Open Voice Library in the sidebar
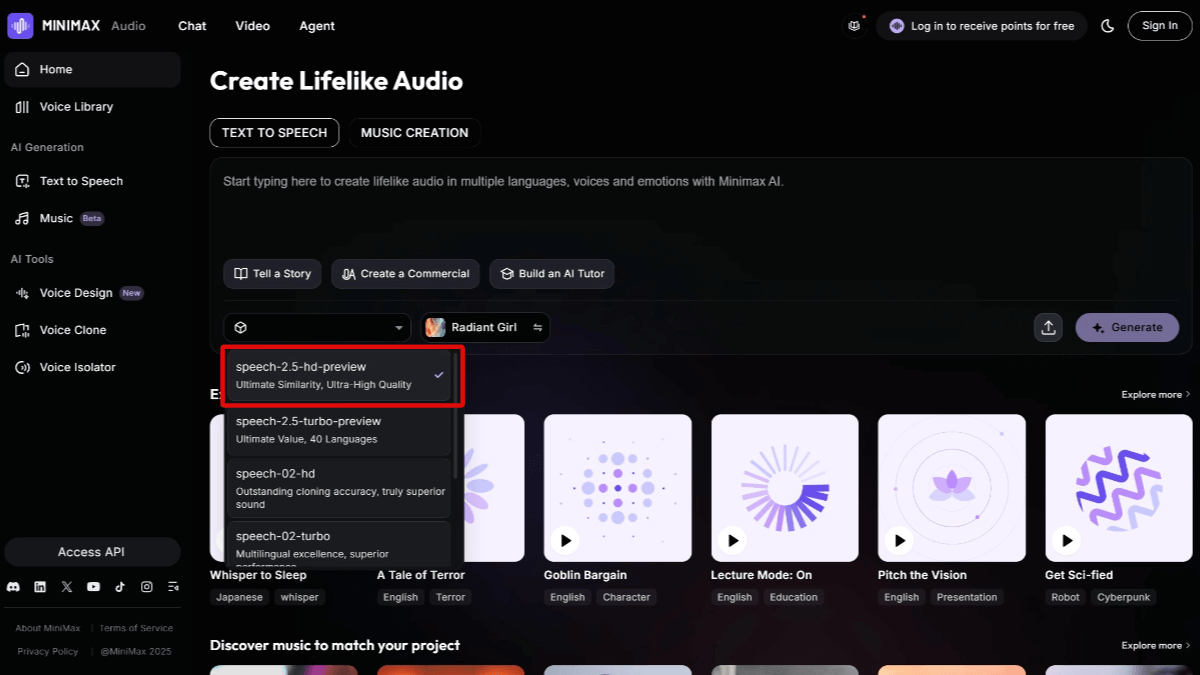The height and width of the screenshot is (675, 1200). pos(92,107)
